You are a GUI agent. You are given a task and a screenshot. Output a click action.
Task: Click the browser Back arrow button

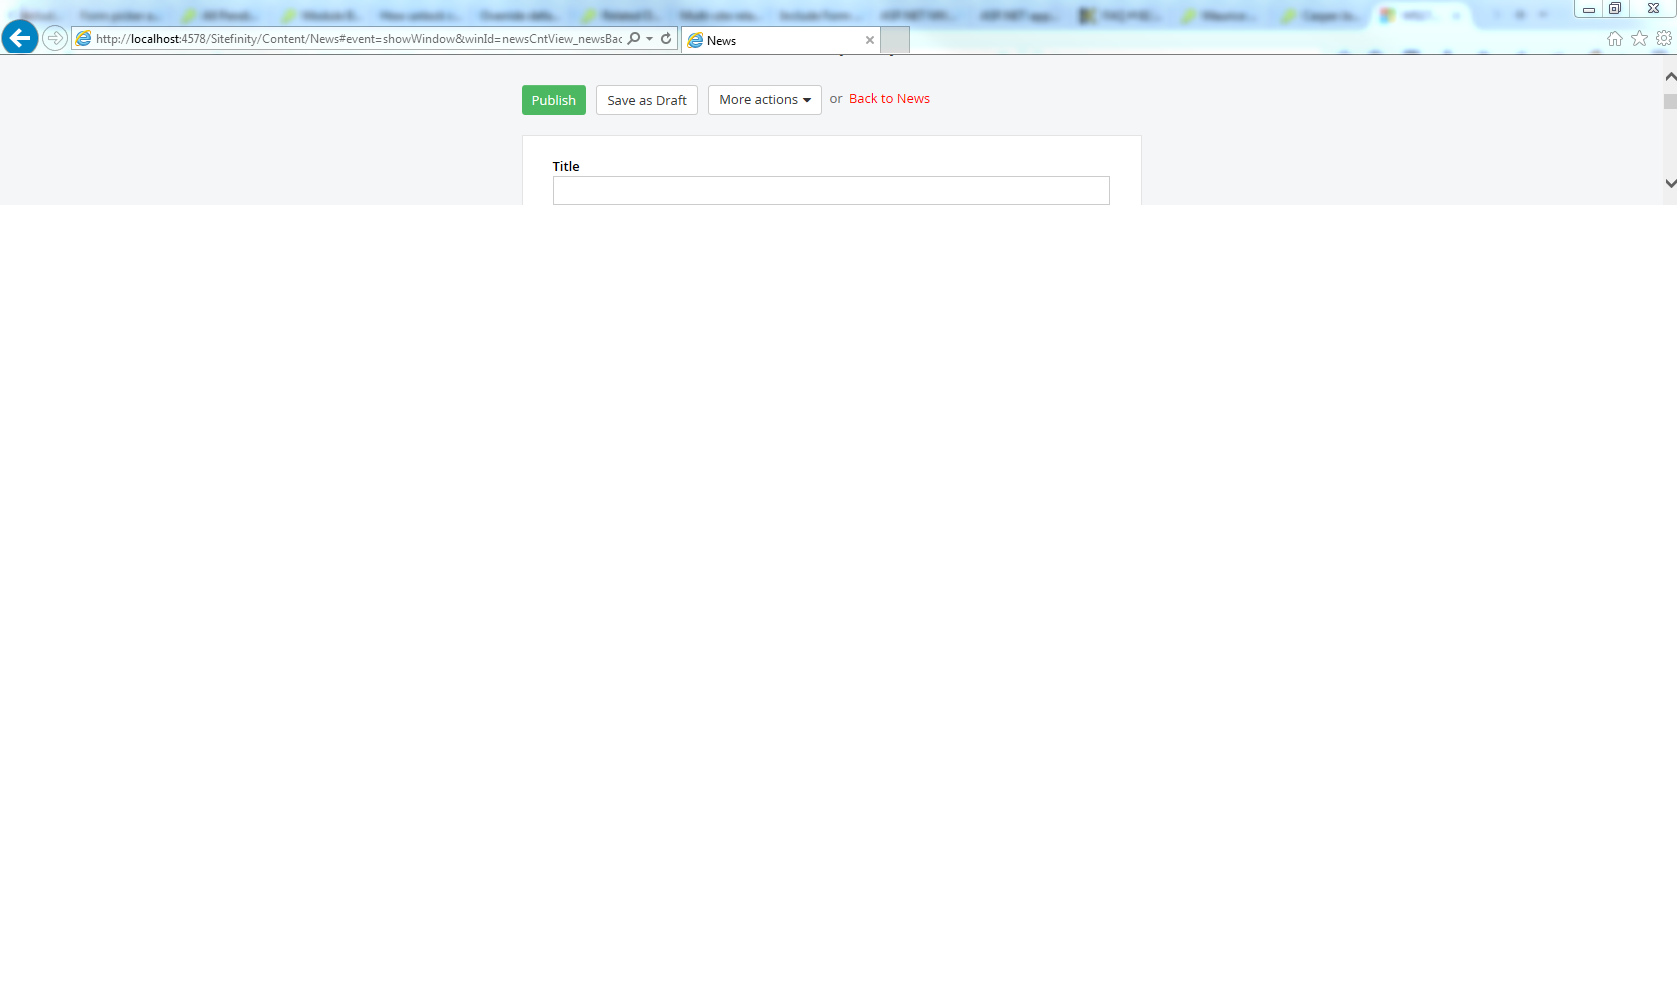point(20,38)
